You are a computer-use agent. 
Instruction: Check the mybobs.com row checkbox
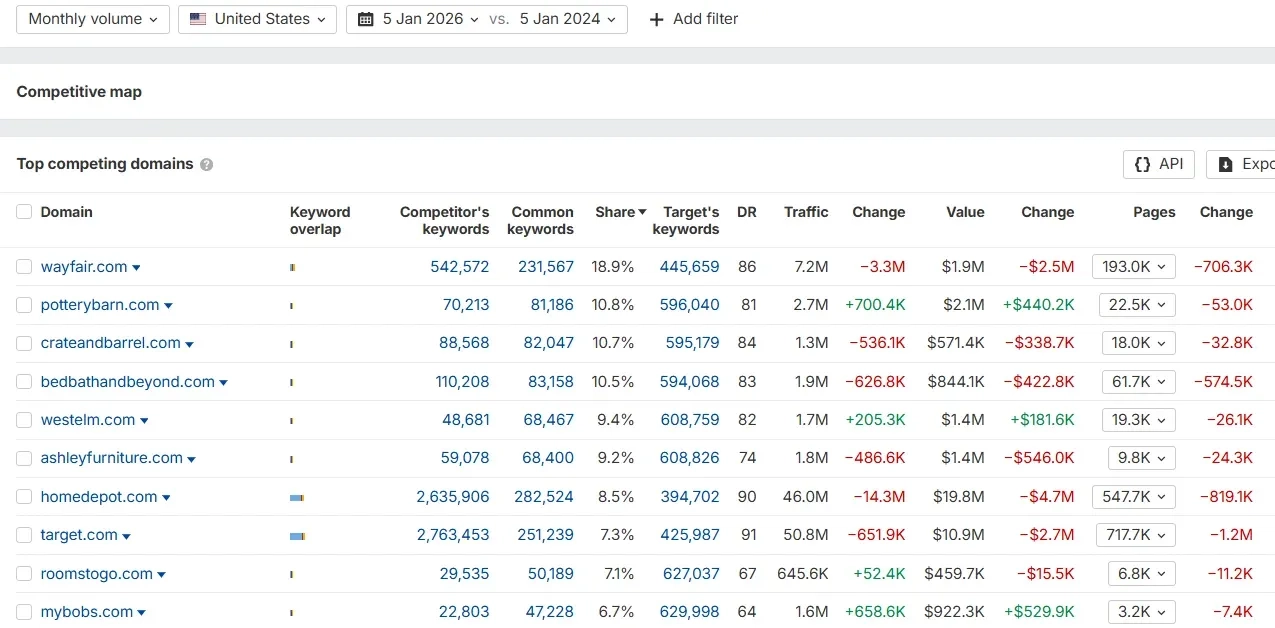tap(24, 612)
